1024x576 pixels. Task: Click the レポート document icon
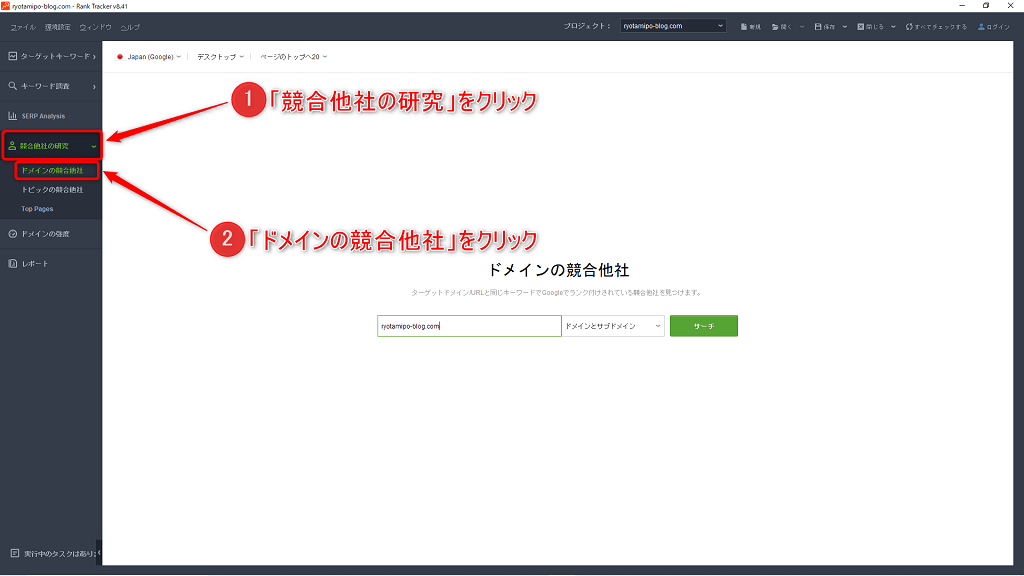point(12,264)
